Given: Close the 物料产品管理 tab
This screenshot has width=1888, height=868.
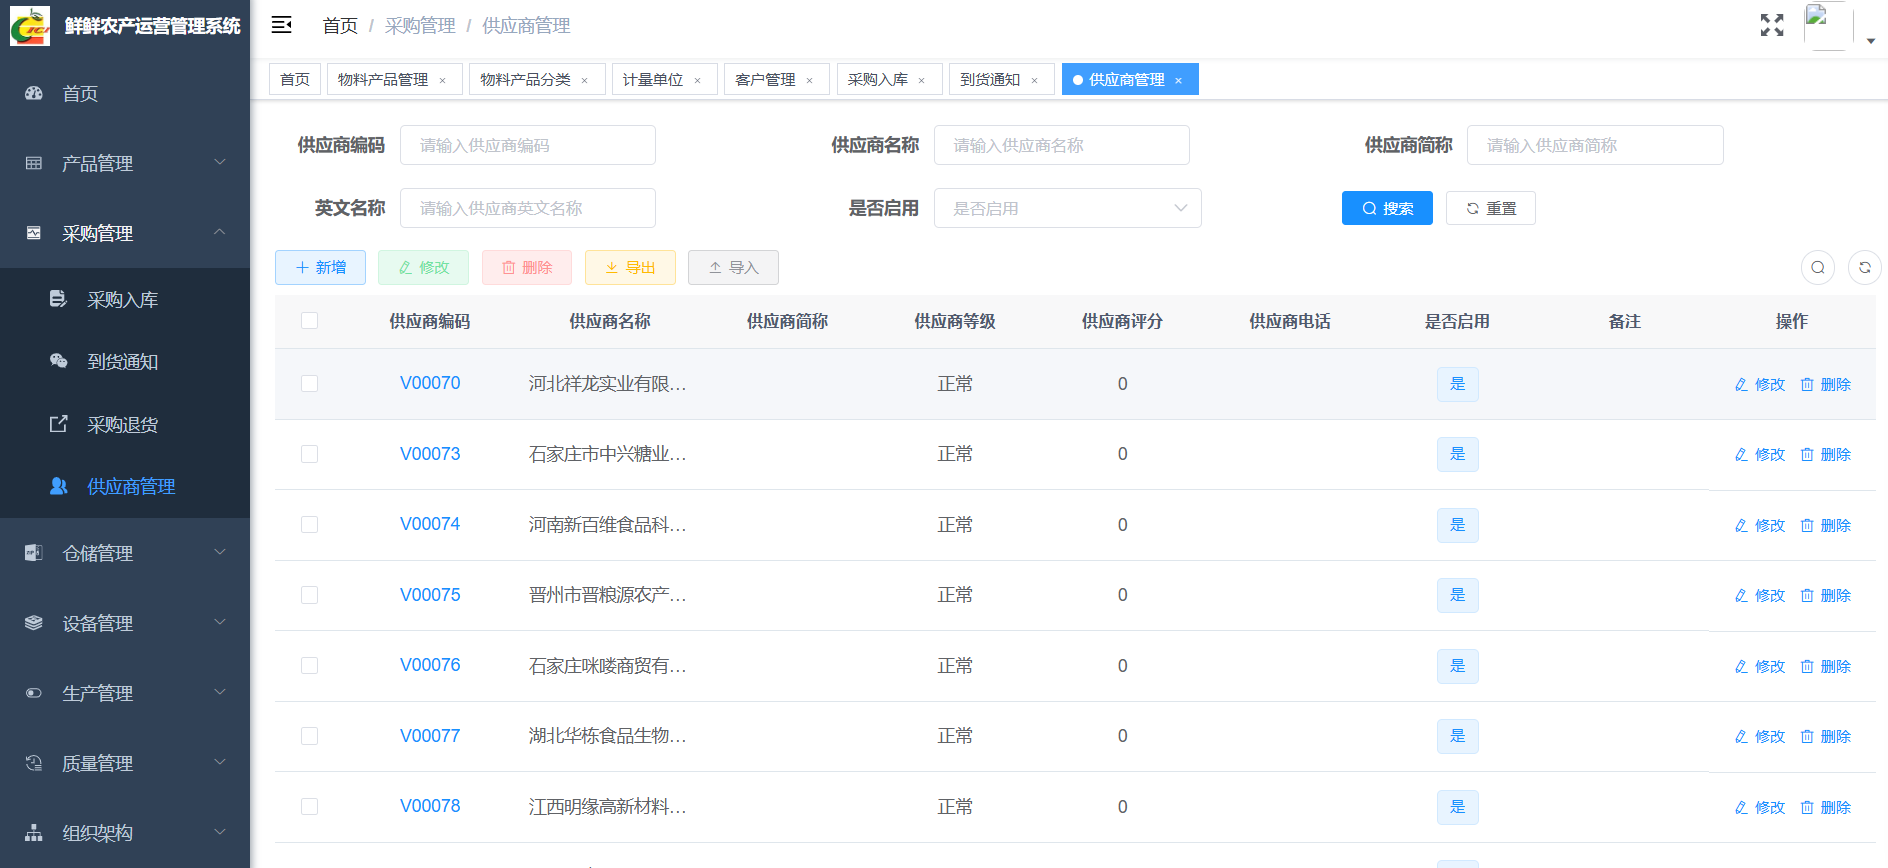Looking at the screenshot, I should pos(442,80).
